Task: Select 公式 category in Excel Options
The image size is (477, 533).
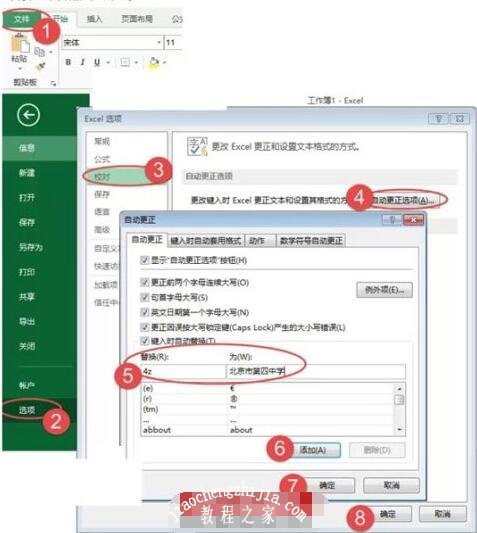Action: [x=102, y=159]
